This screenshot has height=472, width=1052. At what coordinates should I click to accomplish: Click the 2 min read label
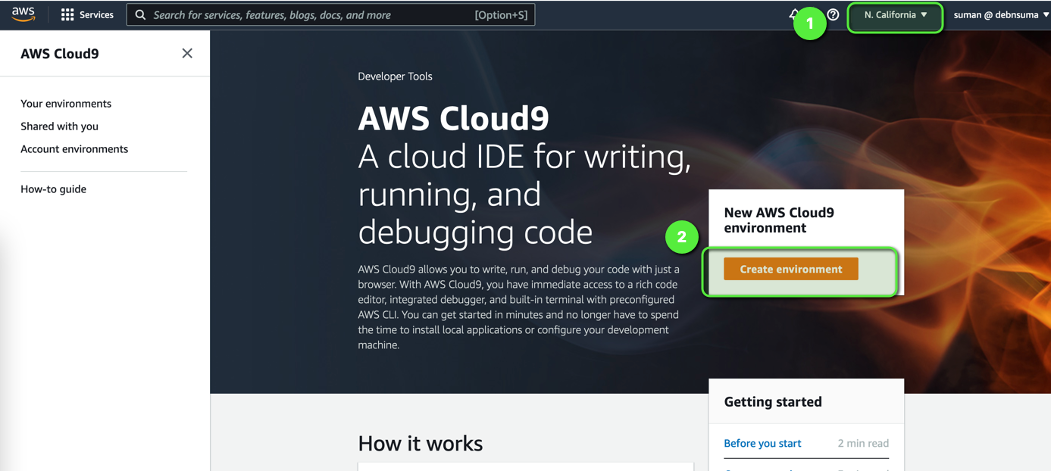pyautogui.click(x=863, y=443)
